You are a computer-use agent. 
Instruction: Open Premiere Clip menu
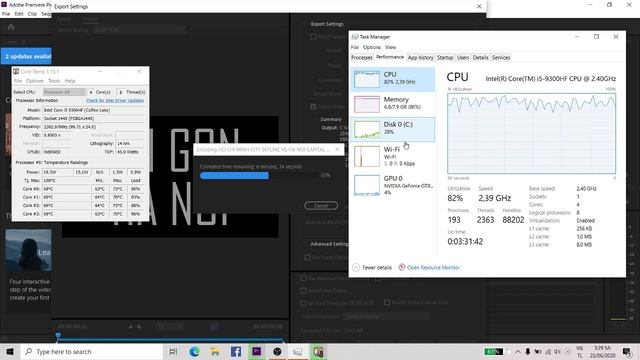tap(32, 14)
